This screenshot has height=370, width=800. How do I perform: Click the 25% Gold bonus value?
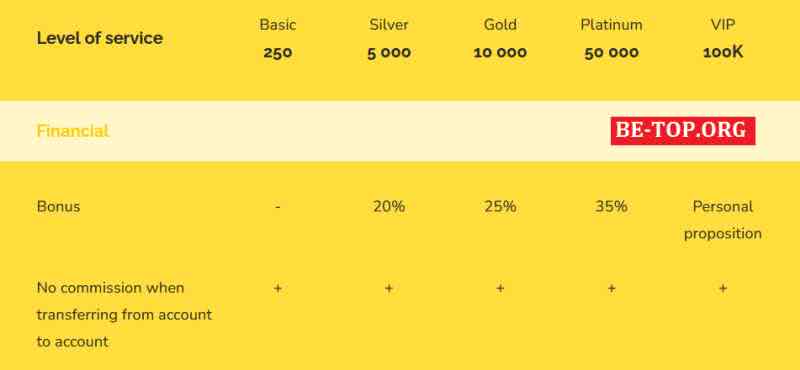(x=500, y=207)
